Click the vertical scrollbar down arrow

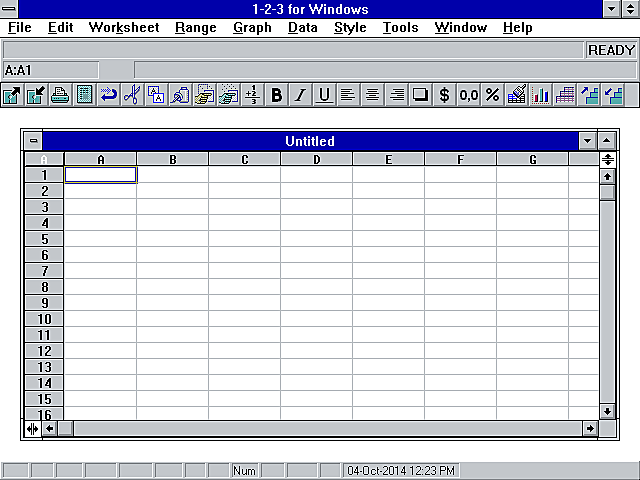(607, 411)
